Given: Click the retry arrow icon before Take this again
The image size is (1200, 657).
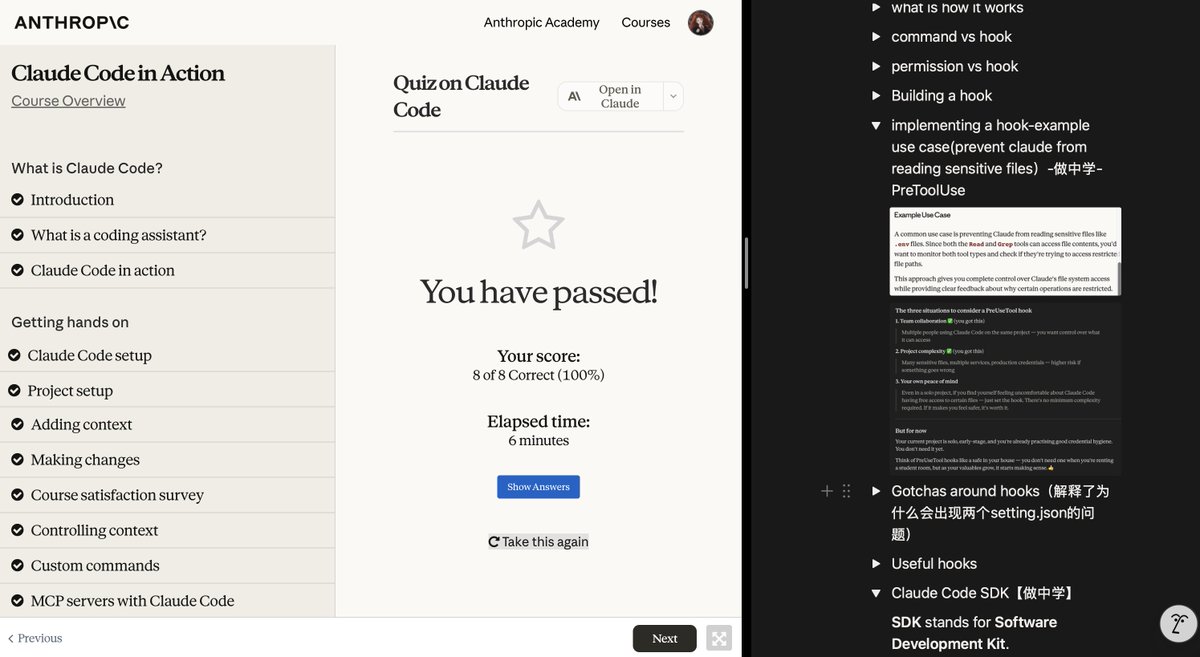Looking at the screenshot, I should [494, 542].
